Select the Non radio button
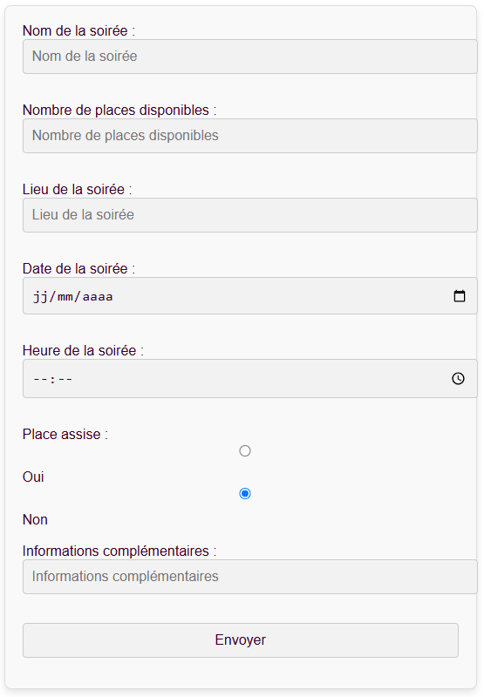This screenshot has height=697, width=484. [245, 493]
